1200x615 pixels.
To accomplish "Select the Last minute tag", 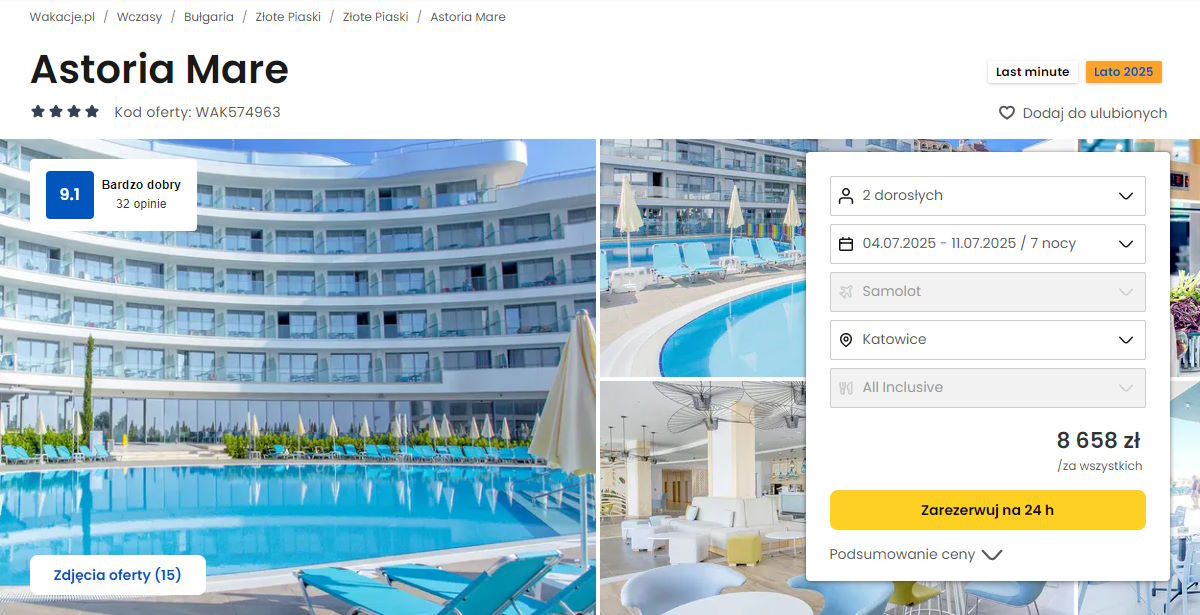I will (1033, 72).
